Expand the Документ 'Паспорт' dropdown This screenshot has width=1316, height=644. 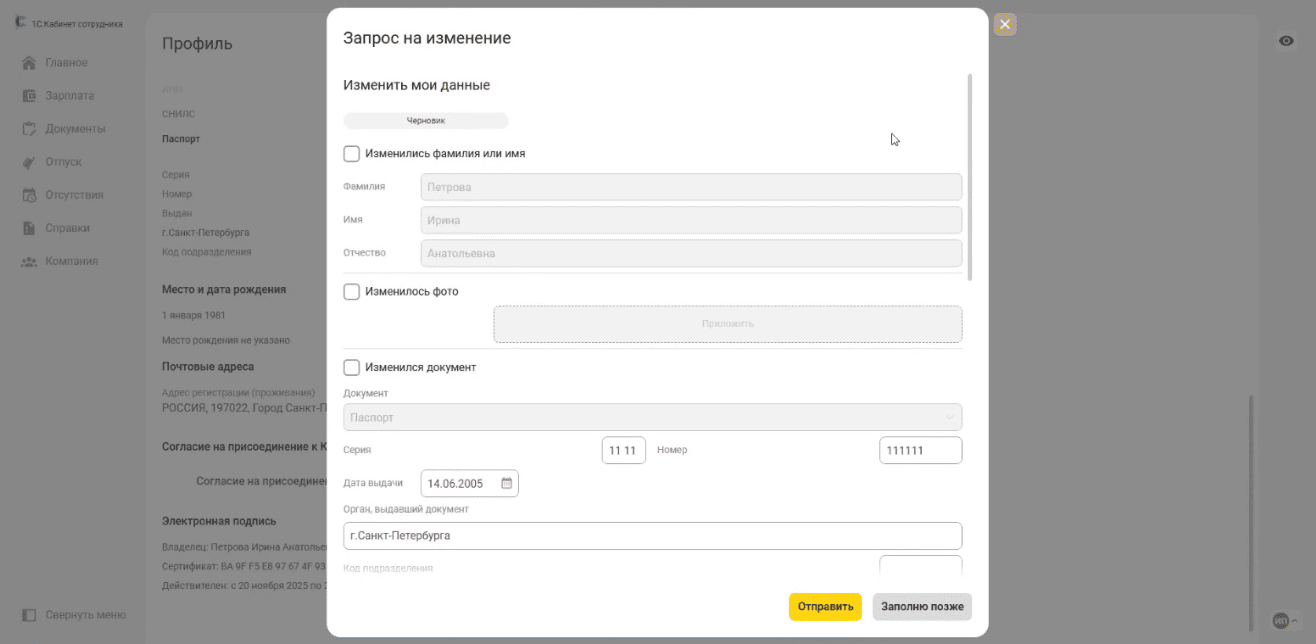pyautogui.click(x=652, y=417)
